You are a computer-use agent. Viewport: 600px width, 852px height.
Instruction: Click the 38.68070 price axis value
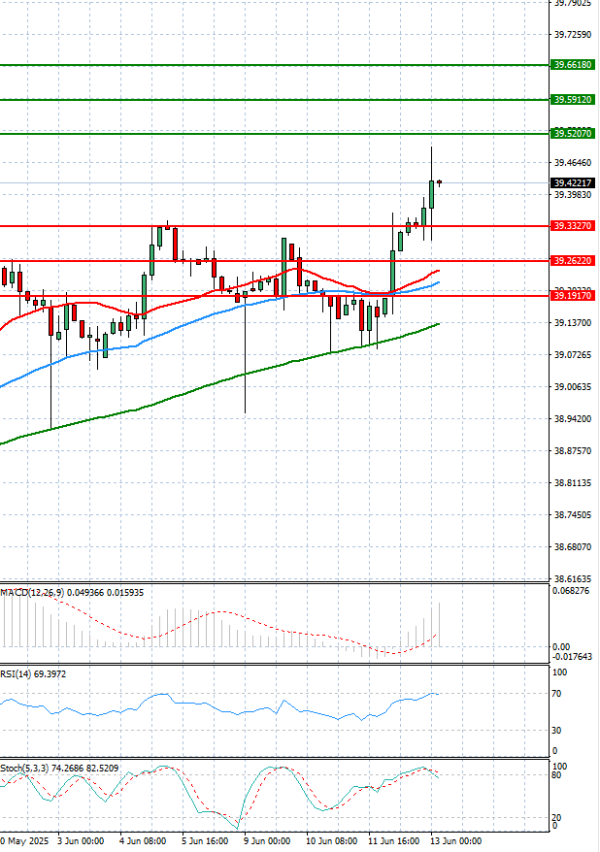pyautogui.click(x=573, y=547)
